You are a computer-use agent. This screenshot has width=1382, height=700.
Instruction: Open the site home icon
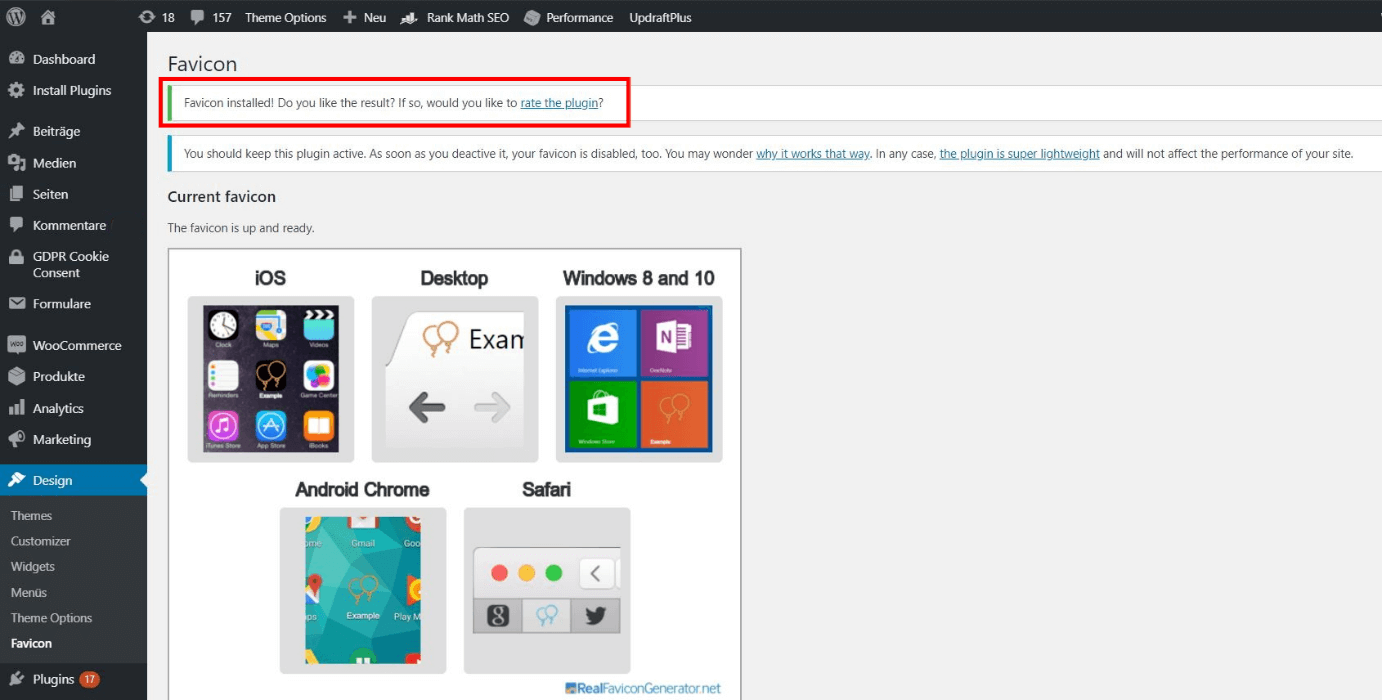[48, 17]
